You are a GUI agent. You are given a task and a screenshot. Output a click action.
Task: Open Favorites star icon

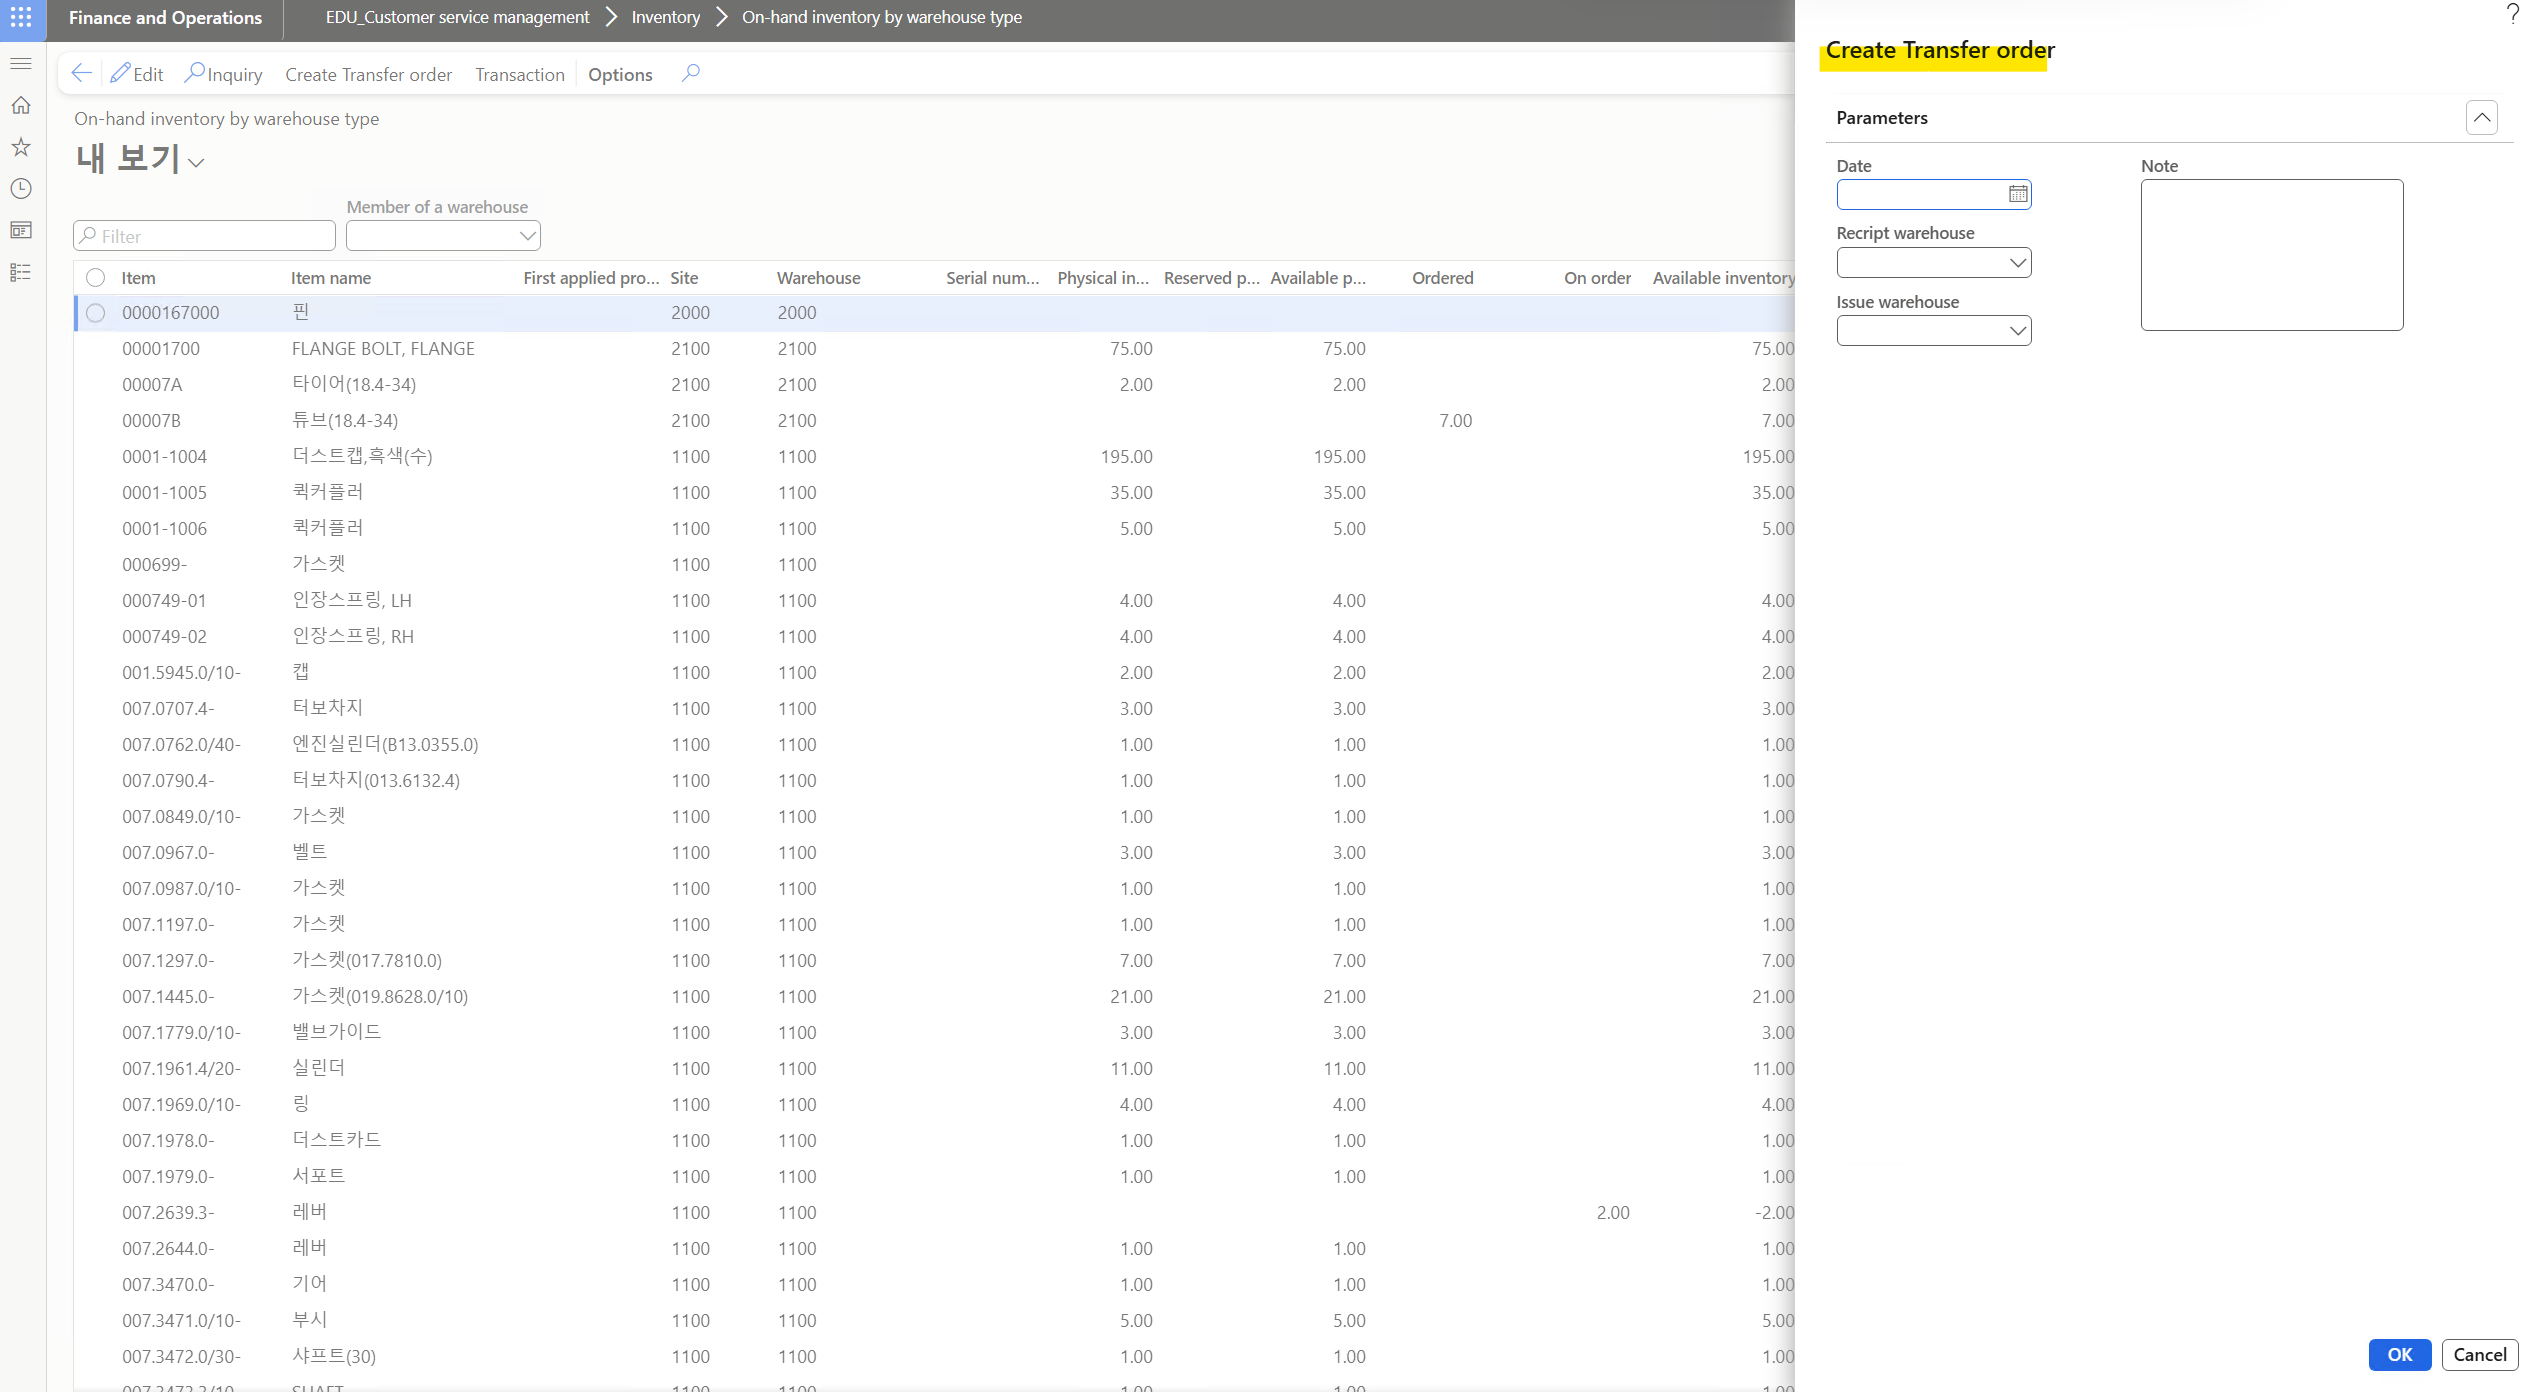[21, 147]
